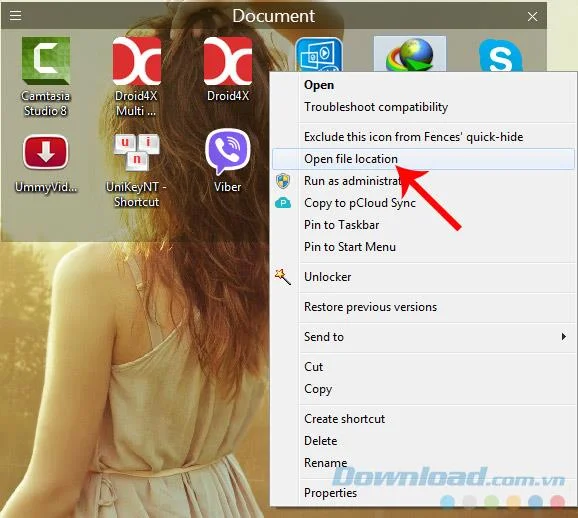This screenshot has width=578, height=518.
Task: Open the Document fence hamburger menu
Action: [15, 15]
